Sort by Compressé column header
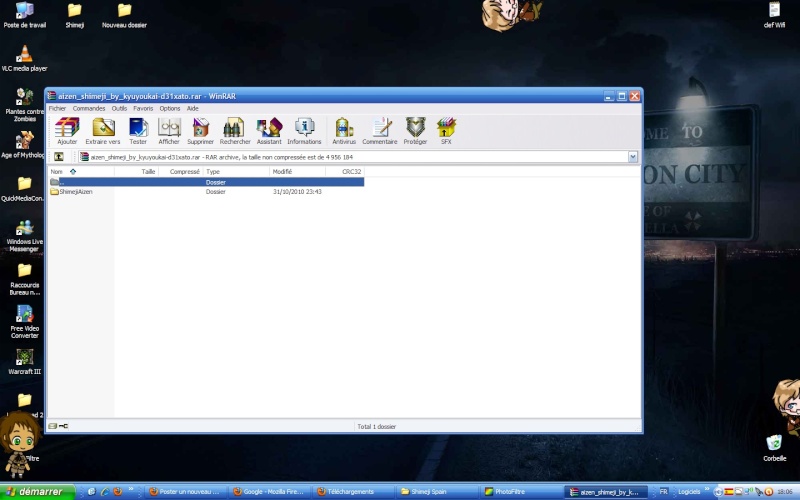Image resolution: width=800 pixels, height=500 pixels. 181,171
